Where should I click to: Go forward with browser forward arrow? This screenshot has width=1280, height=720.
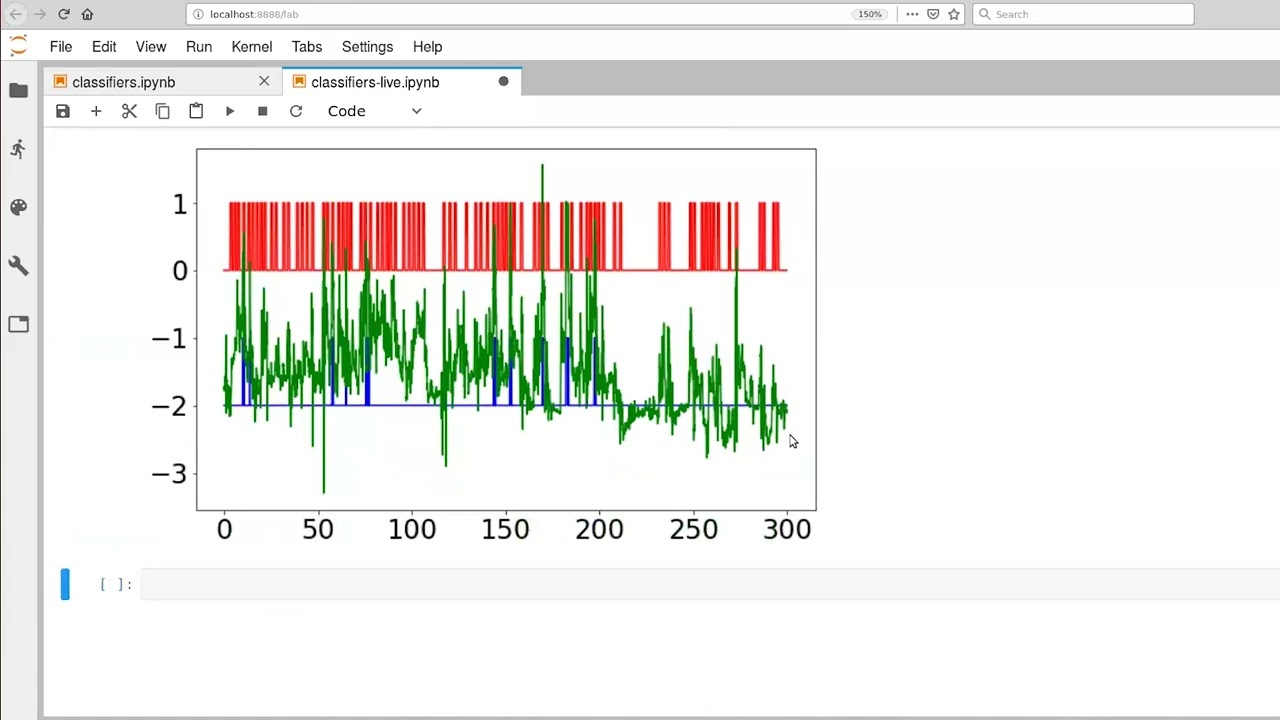39,14
